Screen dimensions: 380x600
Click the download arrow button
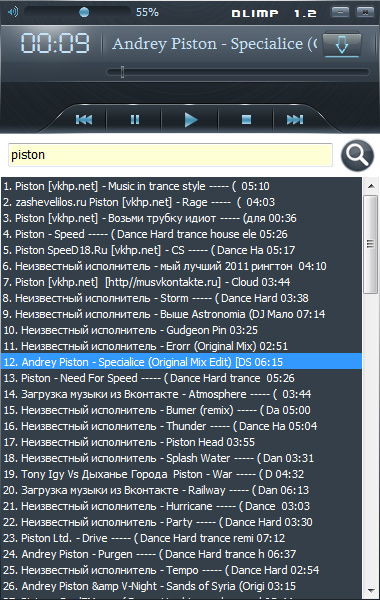[341, 45]
